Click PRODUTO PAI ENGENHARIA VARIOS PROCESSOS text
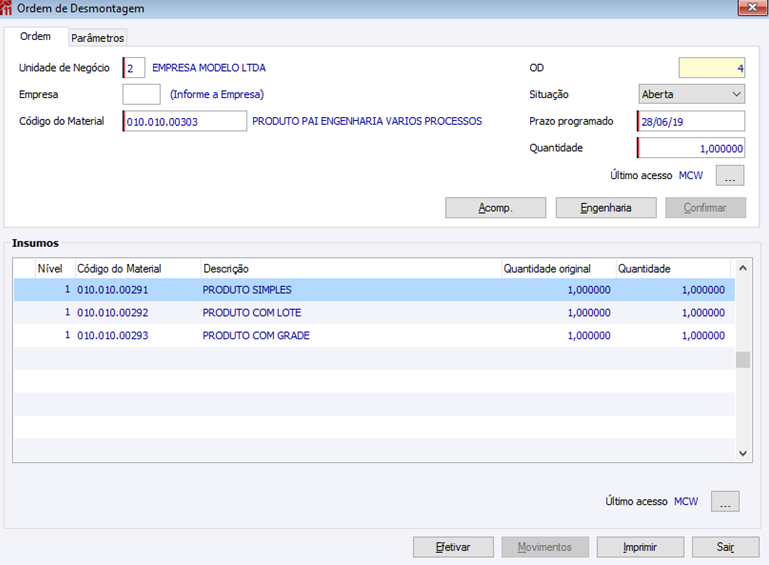769x565 pixels. pyautogui.click(x=367, y=121)
